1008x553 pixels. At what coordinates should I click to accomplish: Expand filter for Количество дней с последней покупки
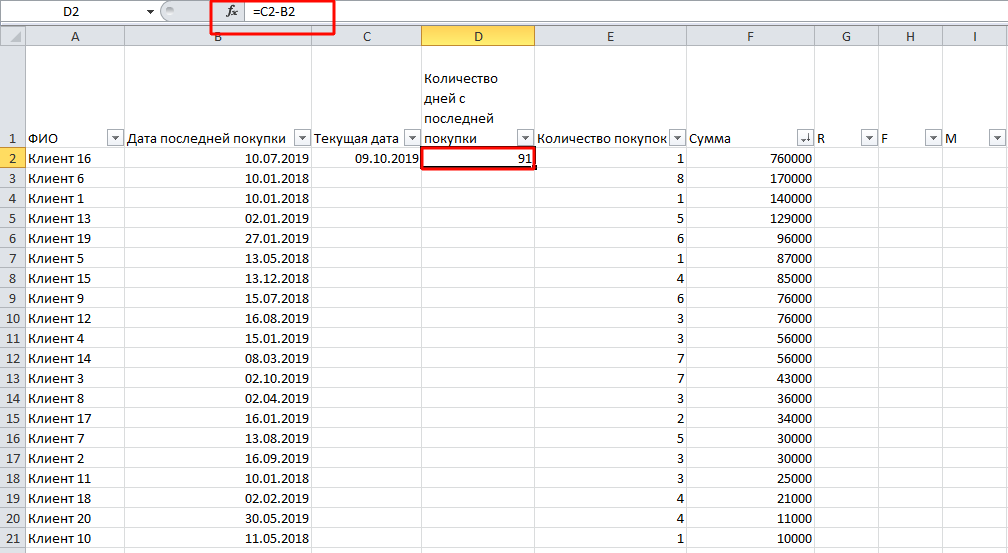[x=524, y=138]
